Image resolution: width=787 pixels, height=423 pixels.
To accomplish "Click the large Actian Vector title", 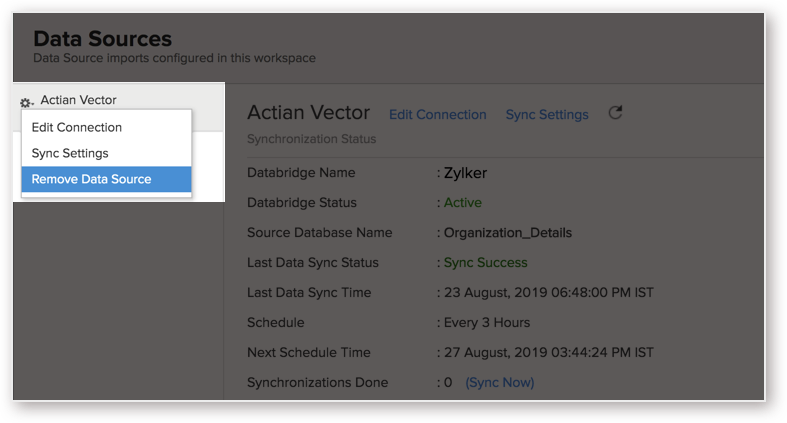I will [x=309, y=112].
